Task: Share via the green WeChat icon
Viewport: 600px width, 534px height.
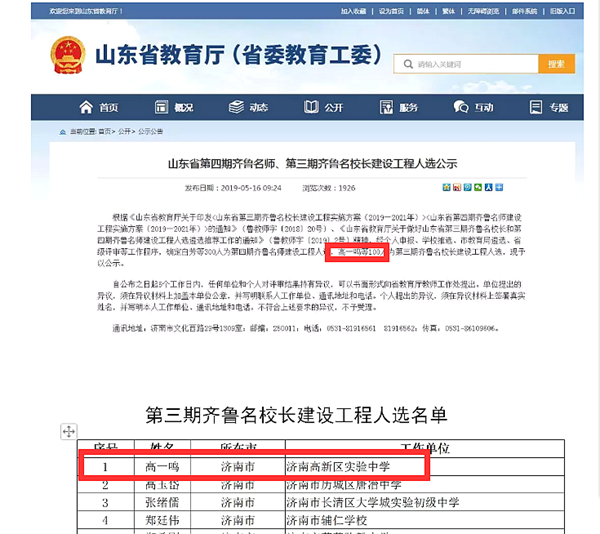Action: click(x=478, y=187)
